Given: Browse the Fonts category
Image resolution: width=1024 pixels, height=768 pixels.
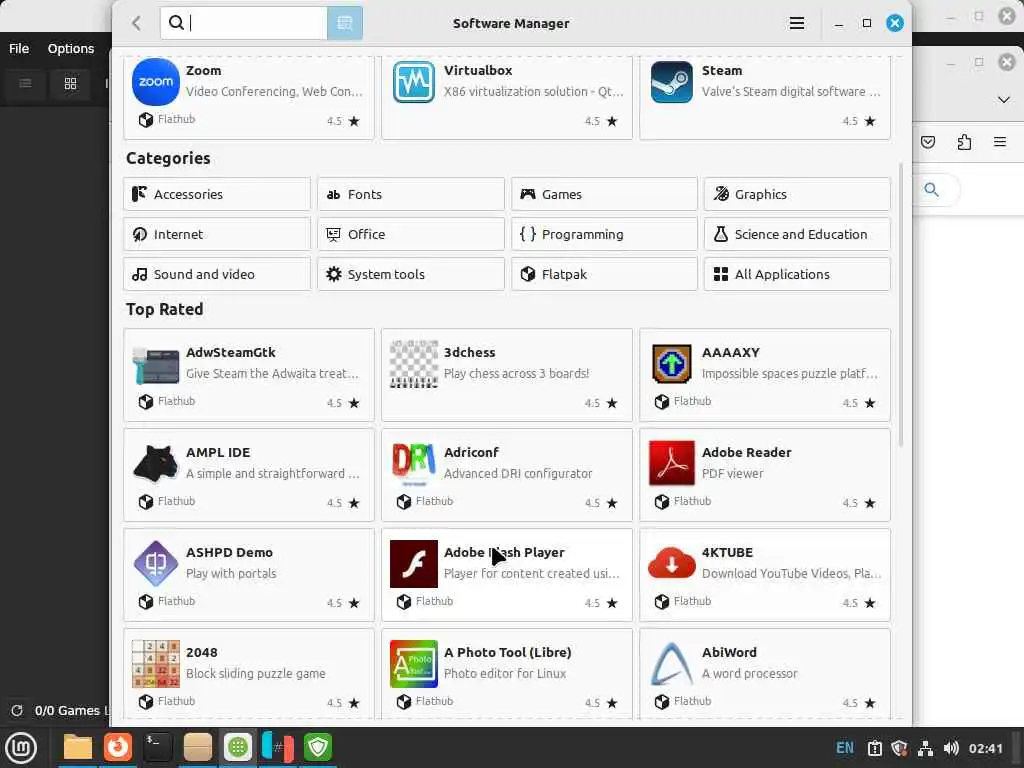Looking at the screenshot, I should pos(410,194).
